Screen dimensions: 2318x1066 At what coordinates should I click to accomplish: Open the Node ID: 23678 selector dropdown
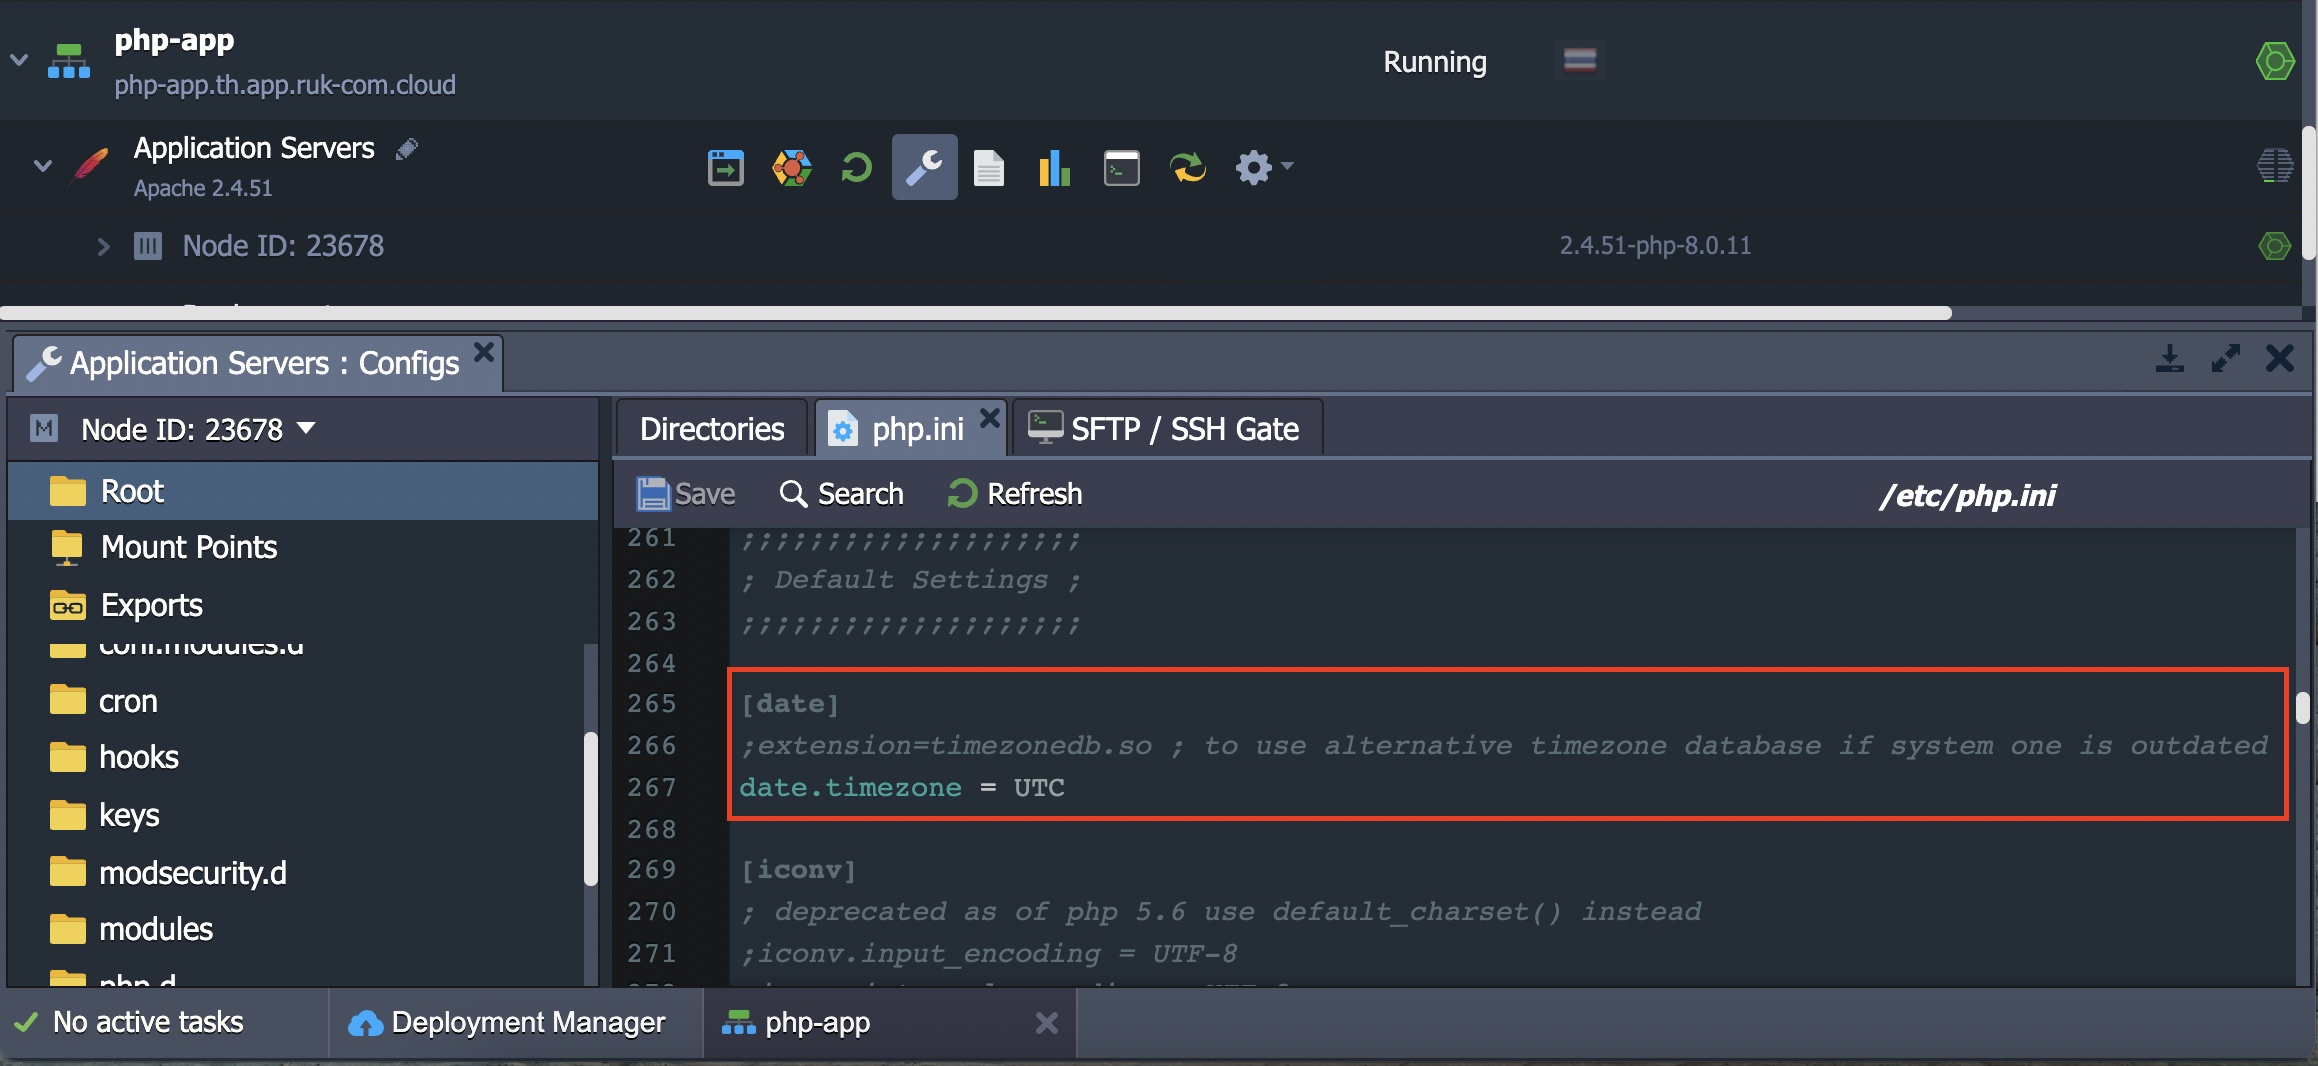pyautogui.click(x=198, y=430)
